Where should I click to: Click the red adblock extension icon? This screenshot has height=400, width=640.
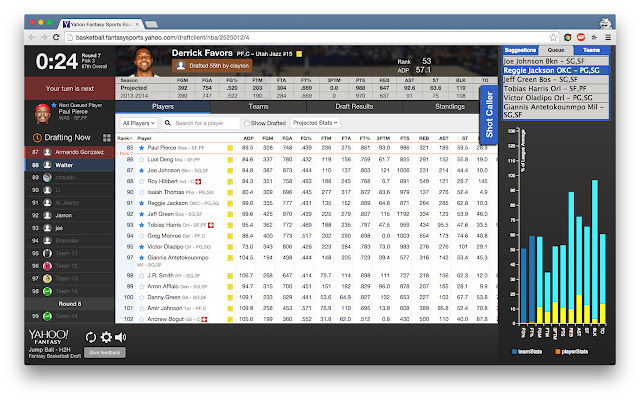[x=581, y=38]
